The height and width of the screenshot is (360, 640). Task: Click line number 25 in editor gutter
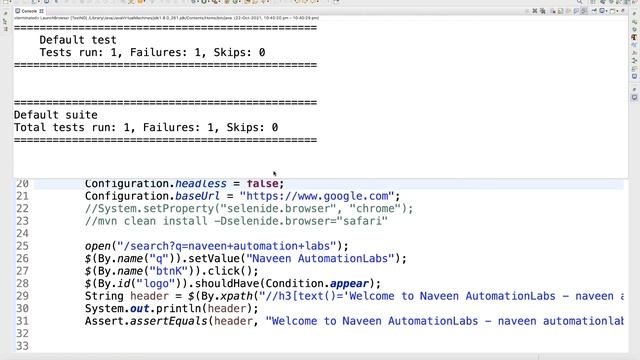(x=22, y=246)
